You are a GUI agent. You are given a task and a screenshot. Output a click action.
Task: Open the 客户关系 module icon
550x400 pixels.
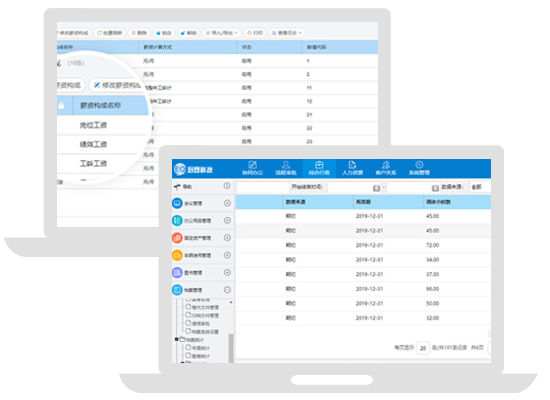386,165
